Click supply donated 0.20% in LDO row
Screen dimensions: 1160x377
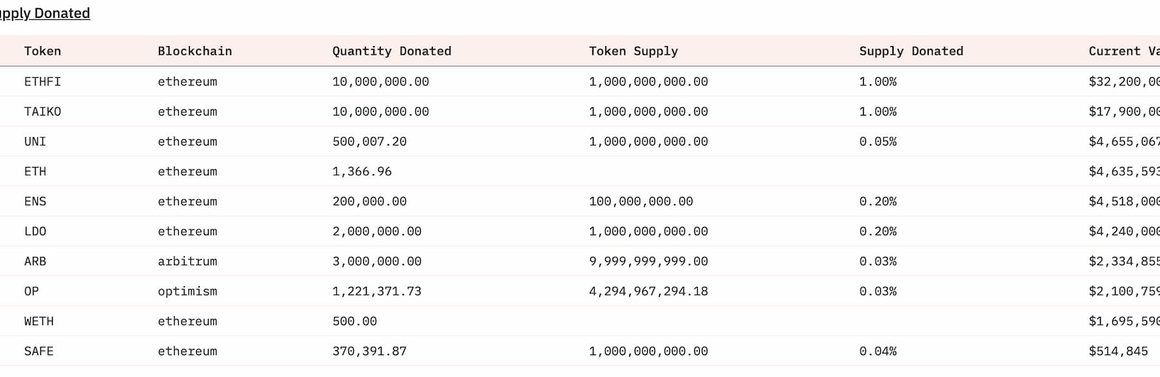(877, 231)
